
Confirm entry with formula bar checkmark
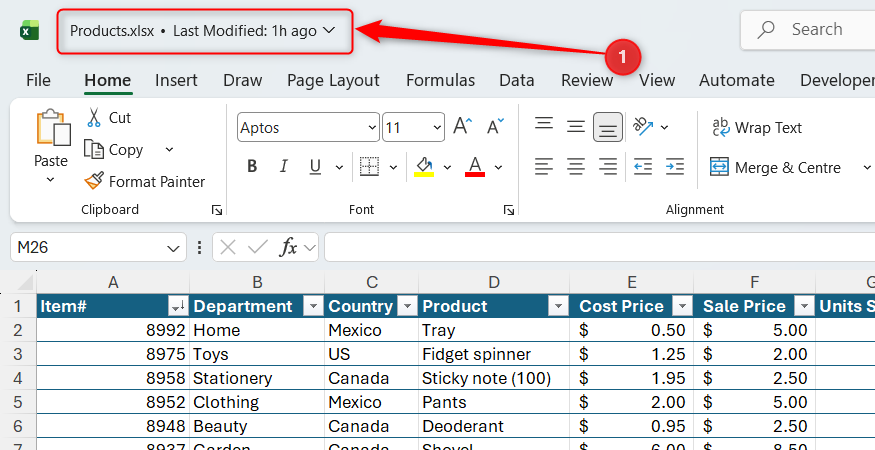pyautogui.click(x=257, y=247)
